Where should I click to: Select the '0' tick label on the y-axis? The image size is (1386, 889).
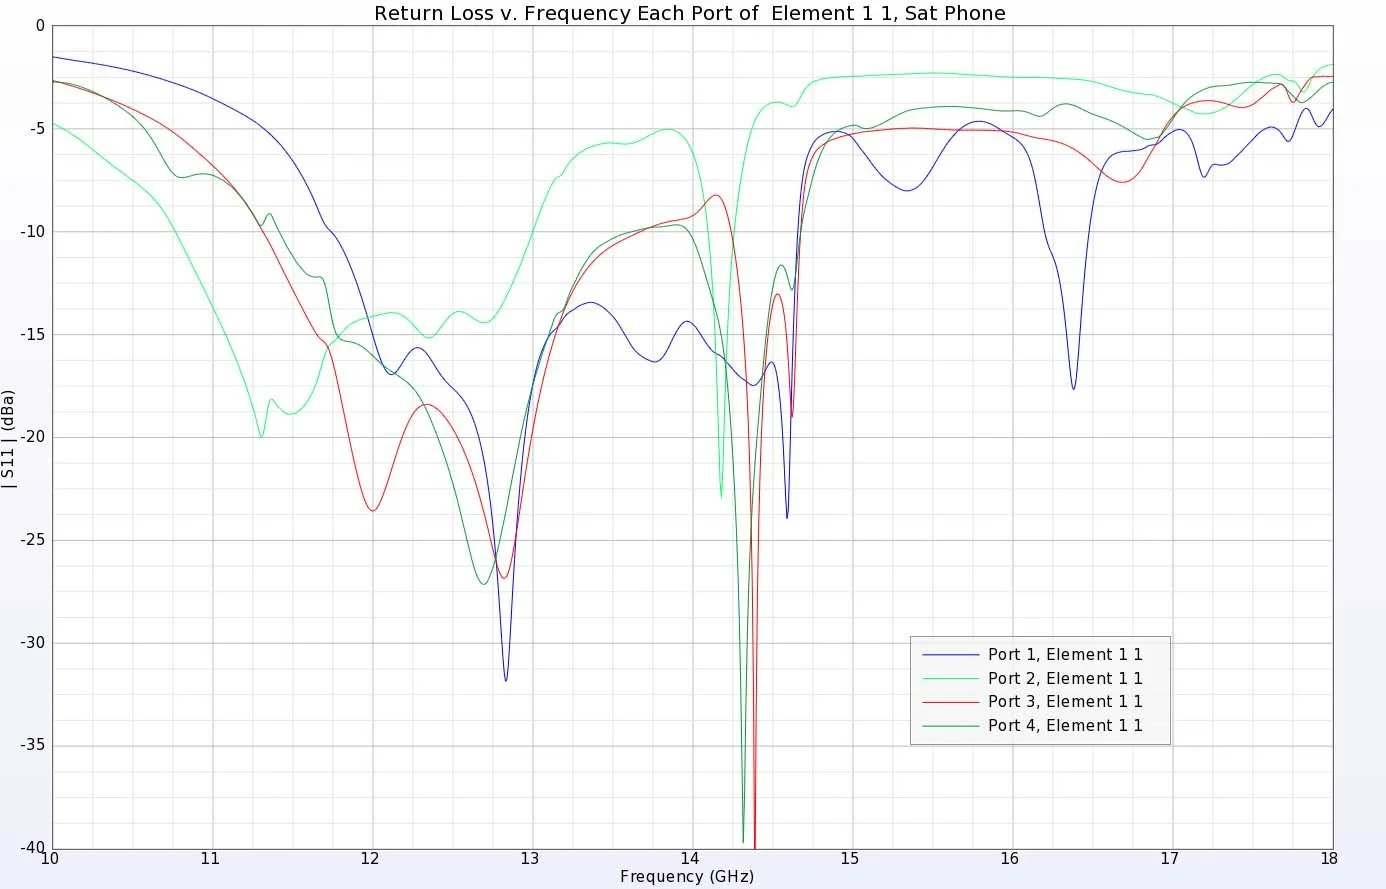[x=41, y=25]
